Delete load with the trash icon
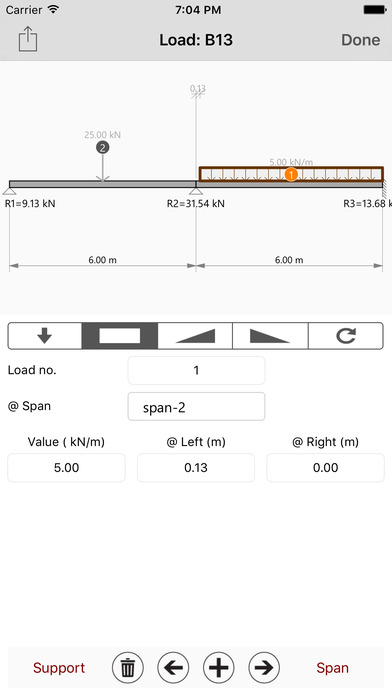The image size is (392, 696). coord(128,667)
